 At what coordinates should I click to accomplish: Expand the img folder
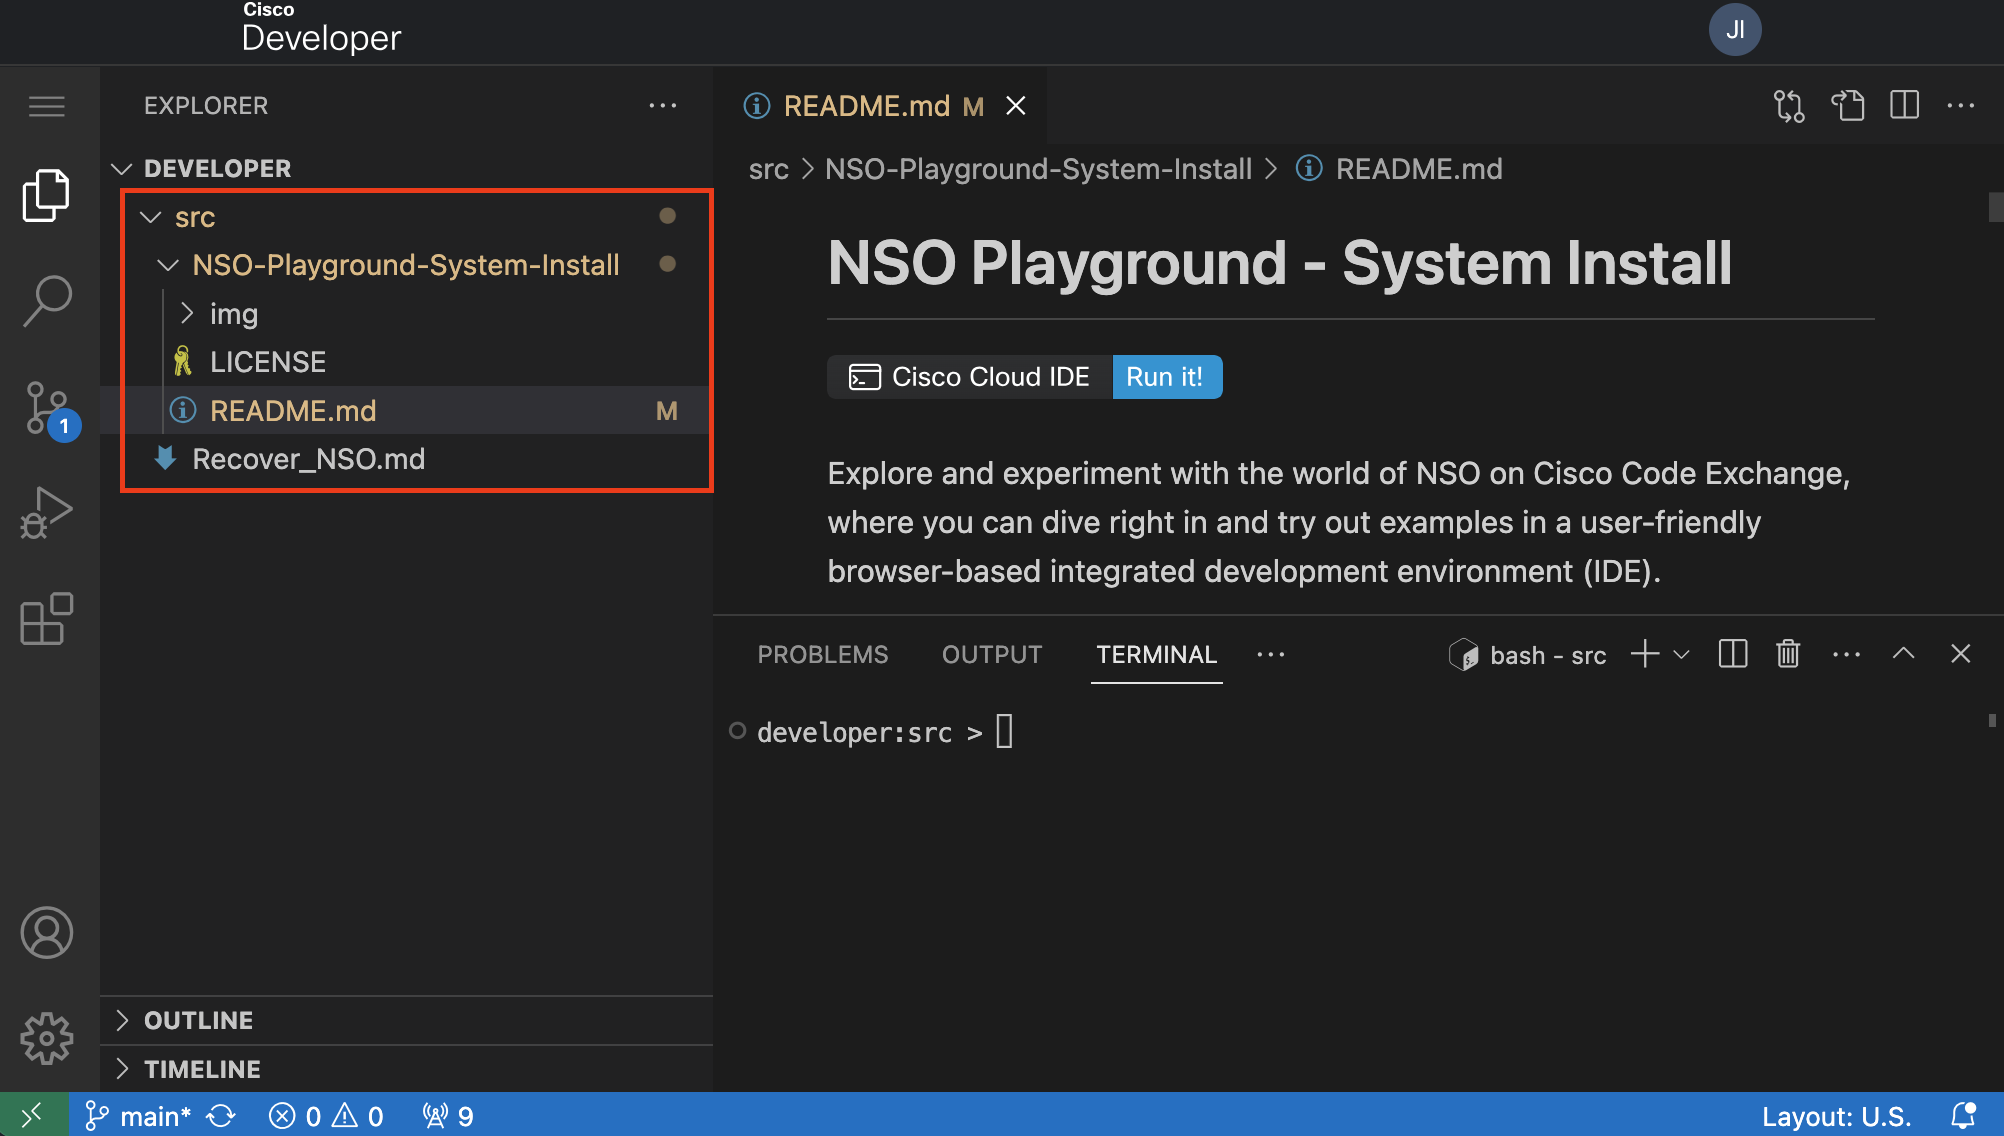click(x=186, y=313)
